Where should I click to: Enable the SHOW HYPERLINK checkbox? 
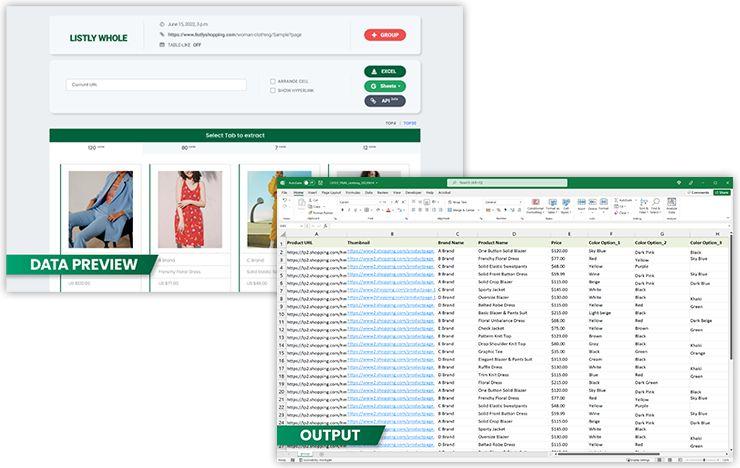[x=273, y=90]
